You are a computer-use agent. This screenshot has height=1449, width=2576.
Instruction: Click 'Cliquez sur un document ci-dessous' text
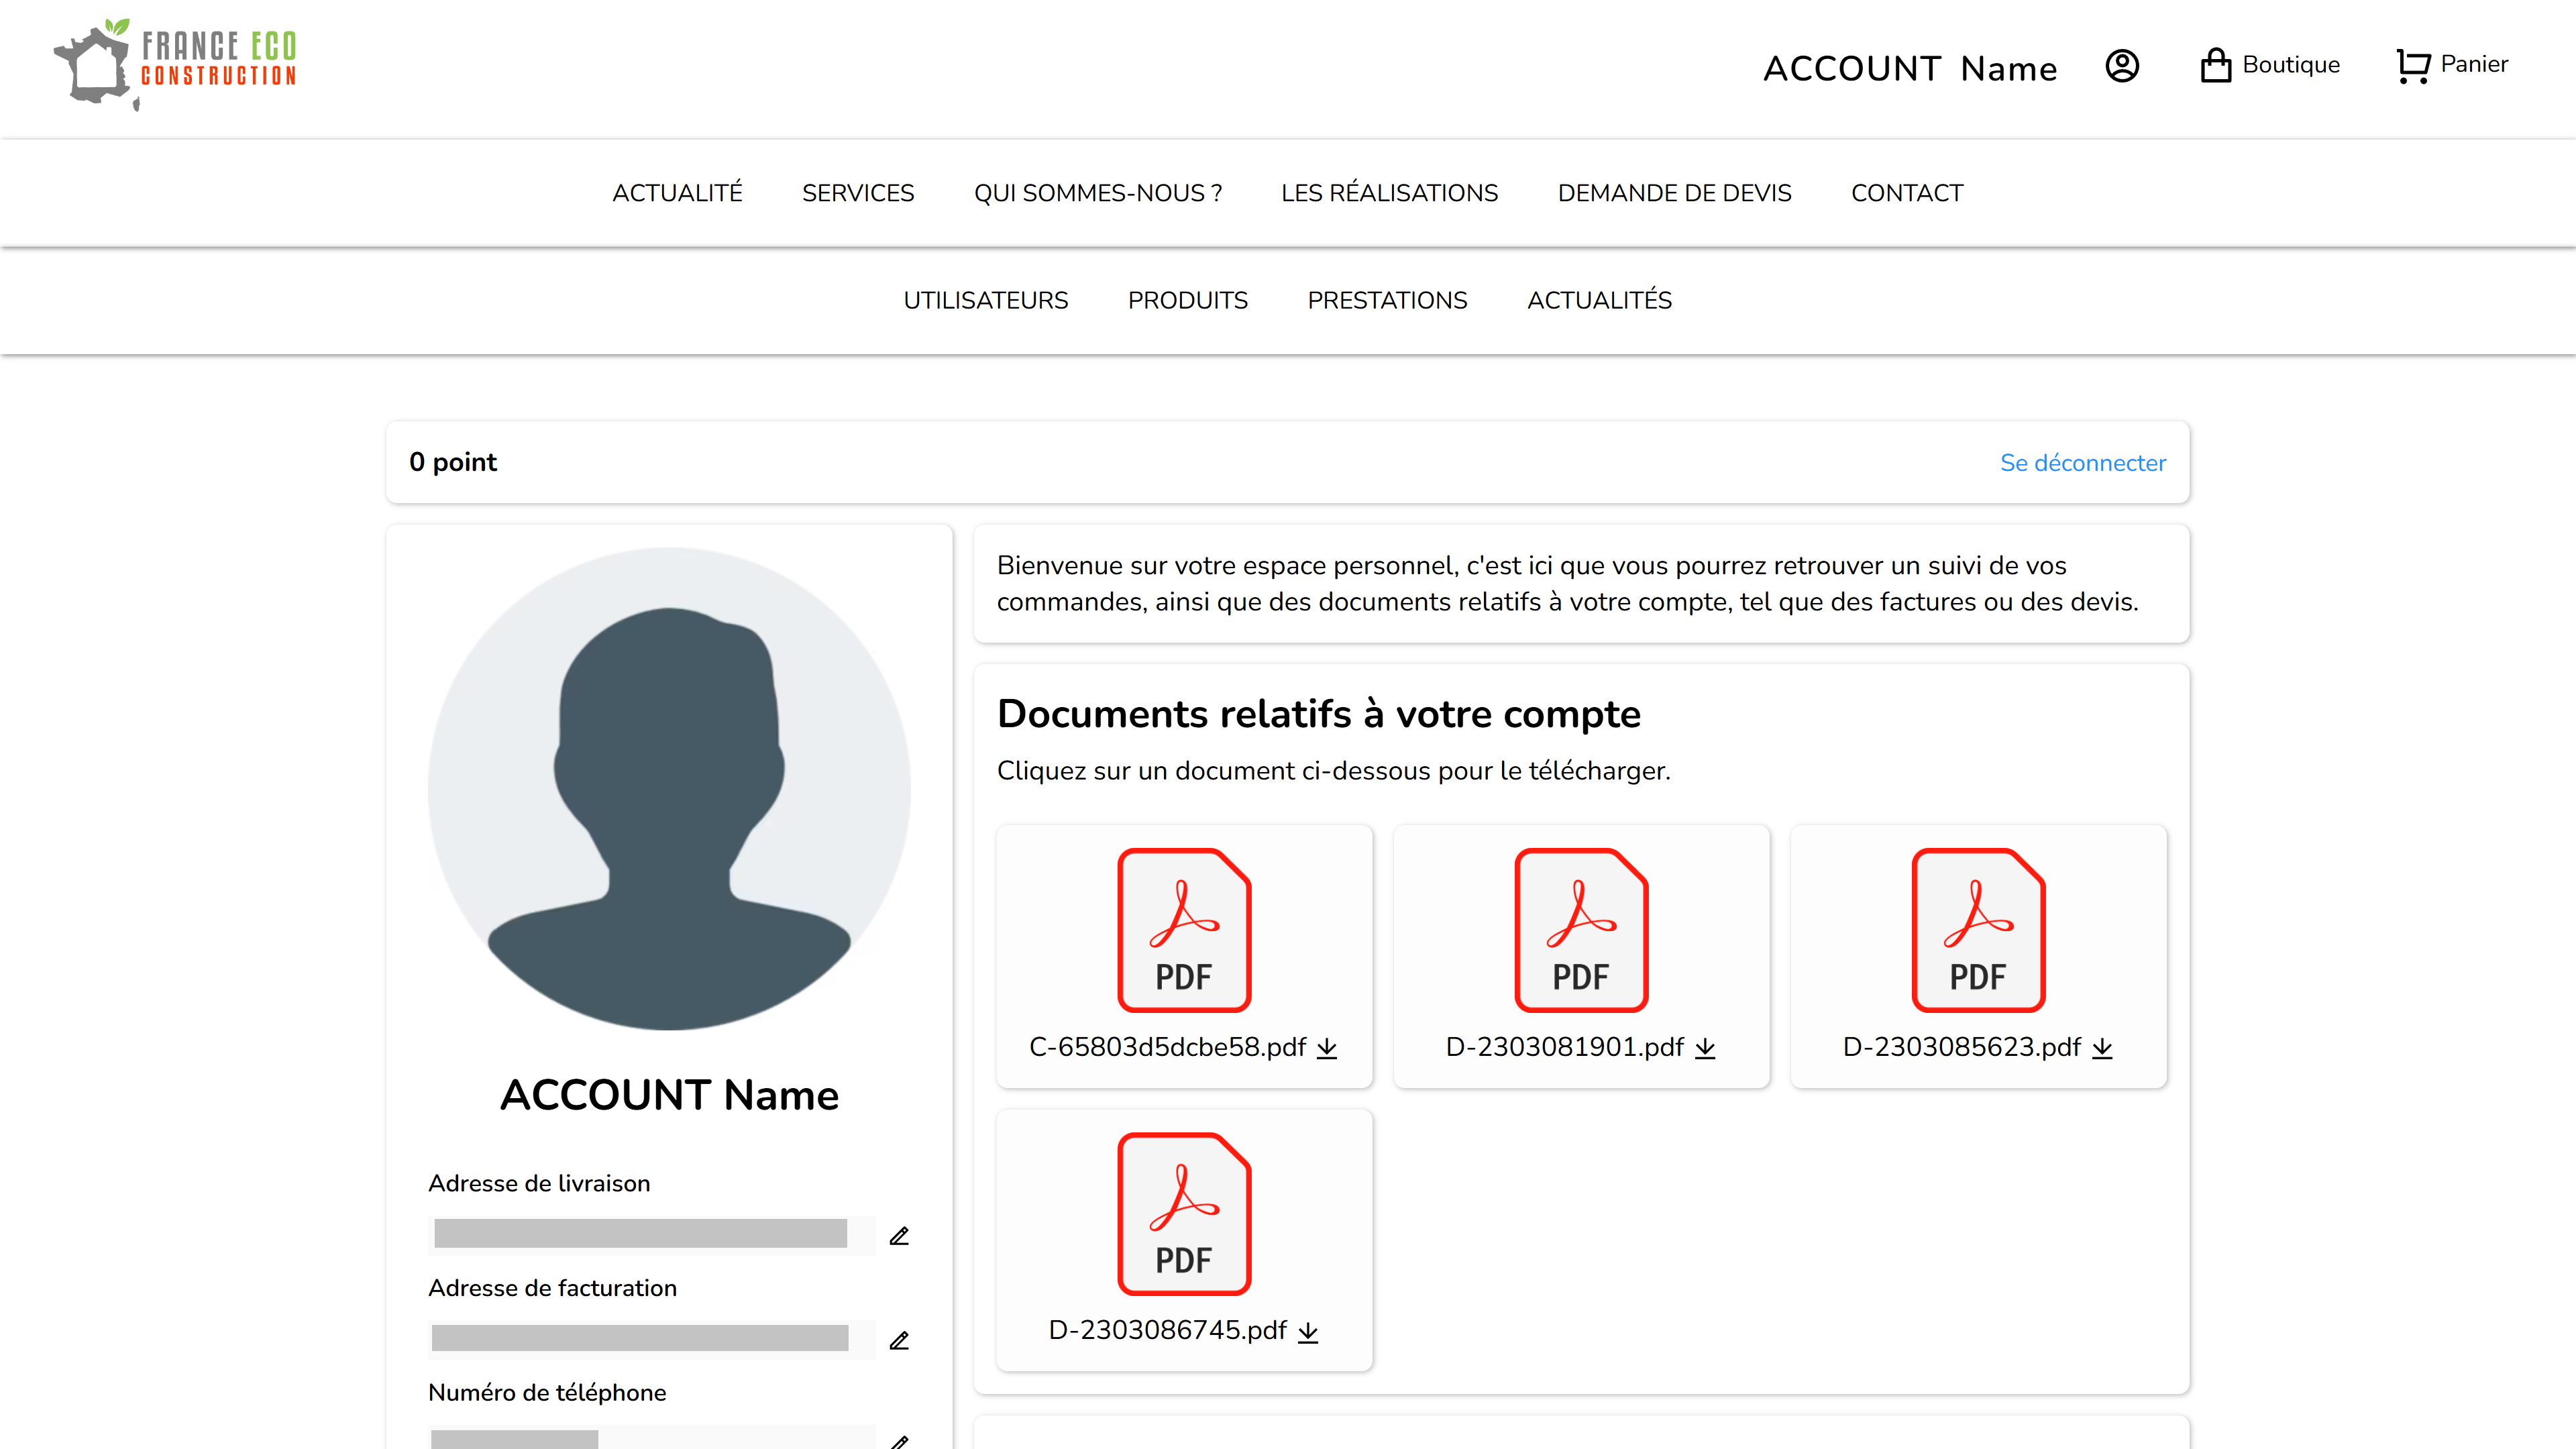pos(1333,771)
